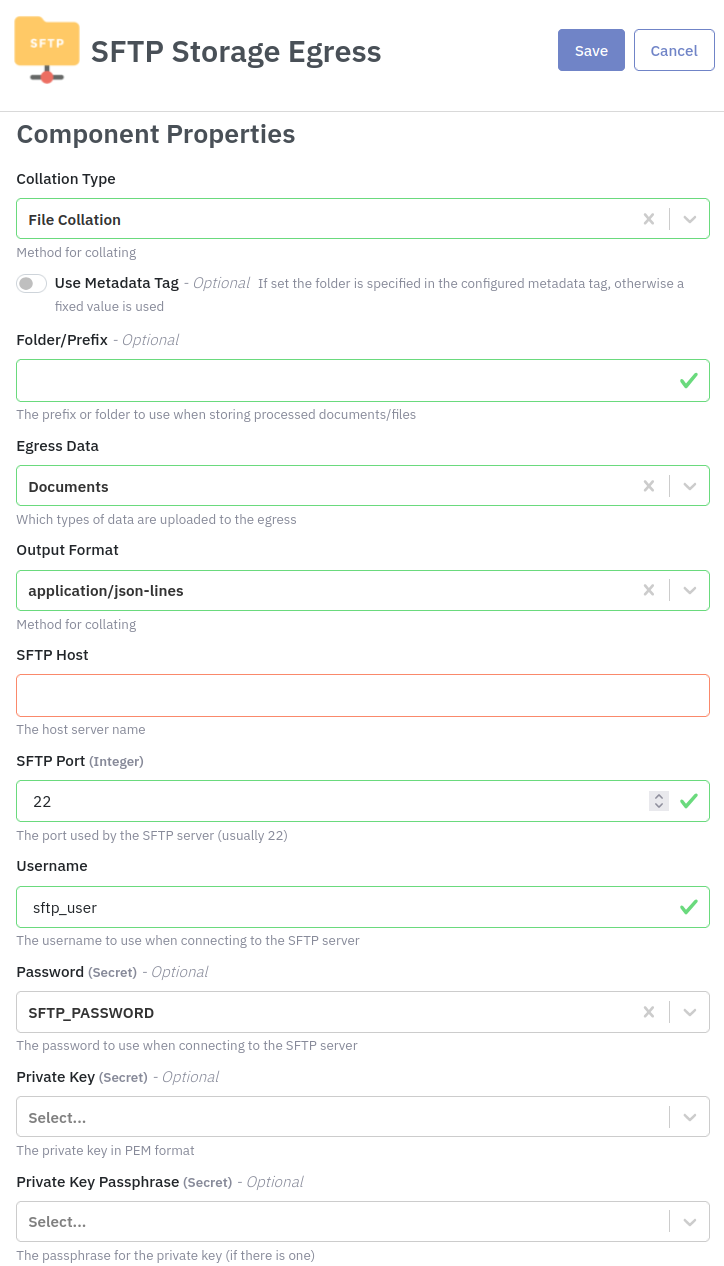Viewport: 724px width, 1266px height.
Task: Click the SFTP folder icon in header
Action: [x=47, y=49]
